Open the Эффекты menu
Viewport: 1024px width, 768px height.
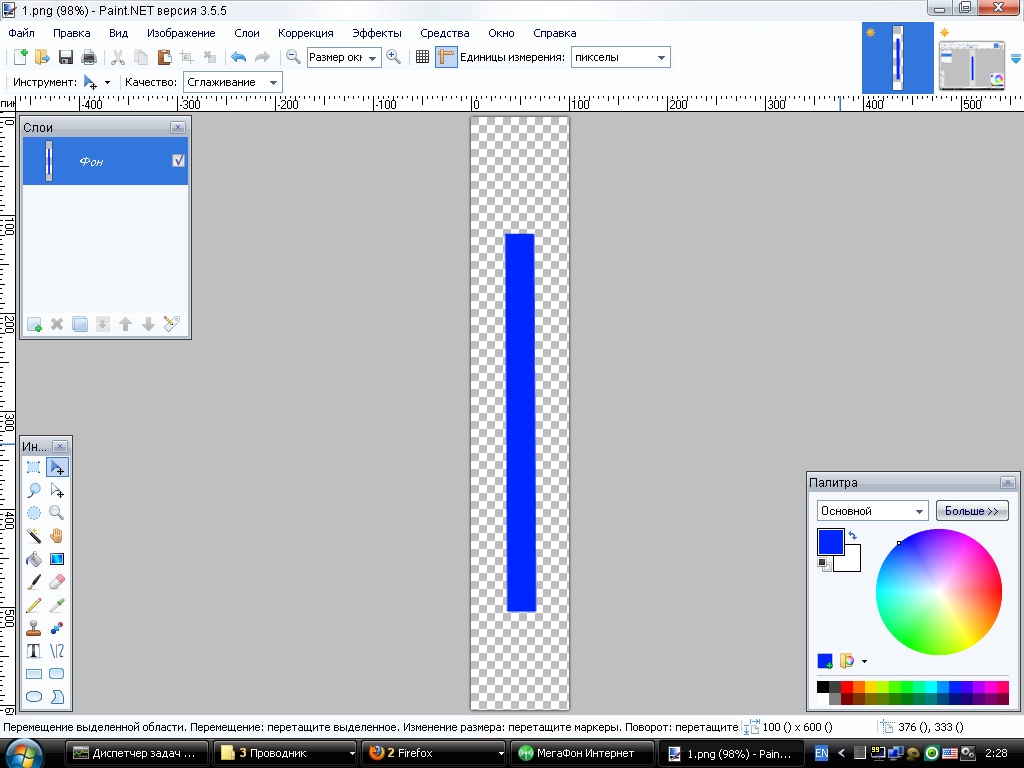[377, 33]
